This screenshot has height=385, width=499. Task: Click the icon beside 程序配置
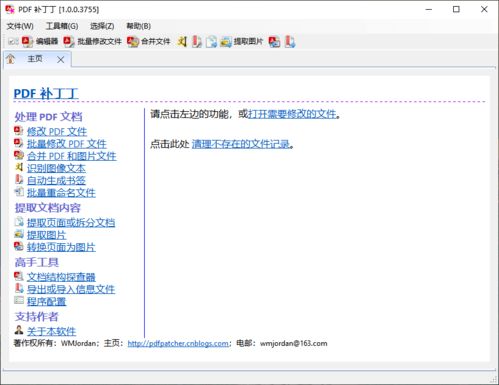point(19,300)
